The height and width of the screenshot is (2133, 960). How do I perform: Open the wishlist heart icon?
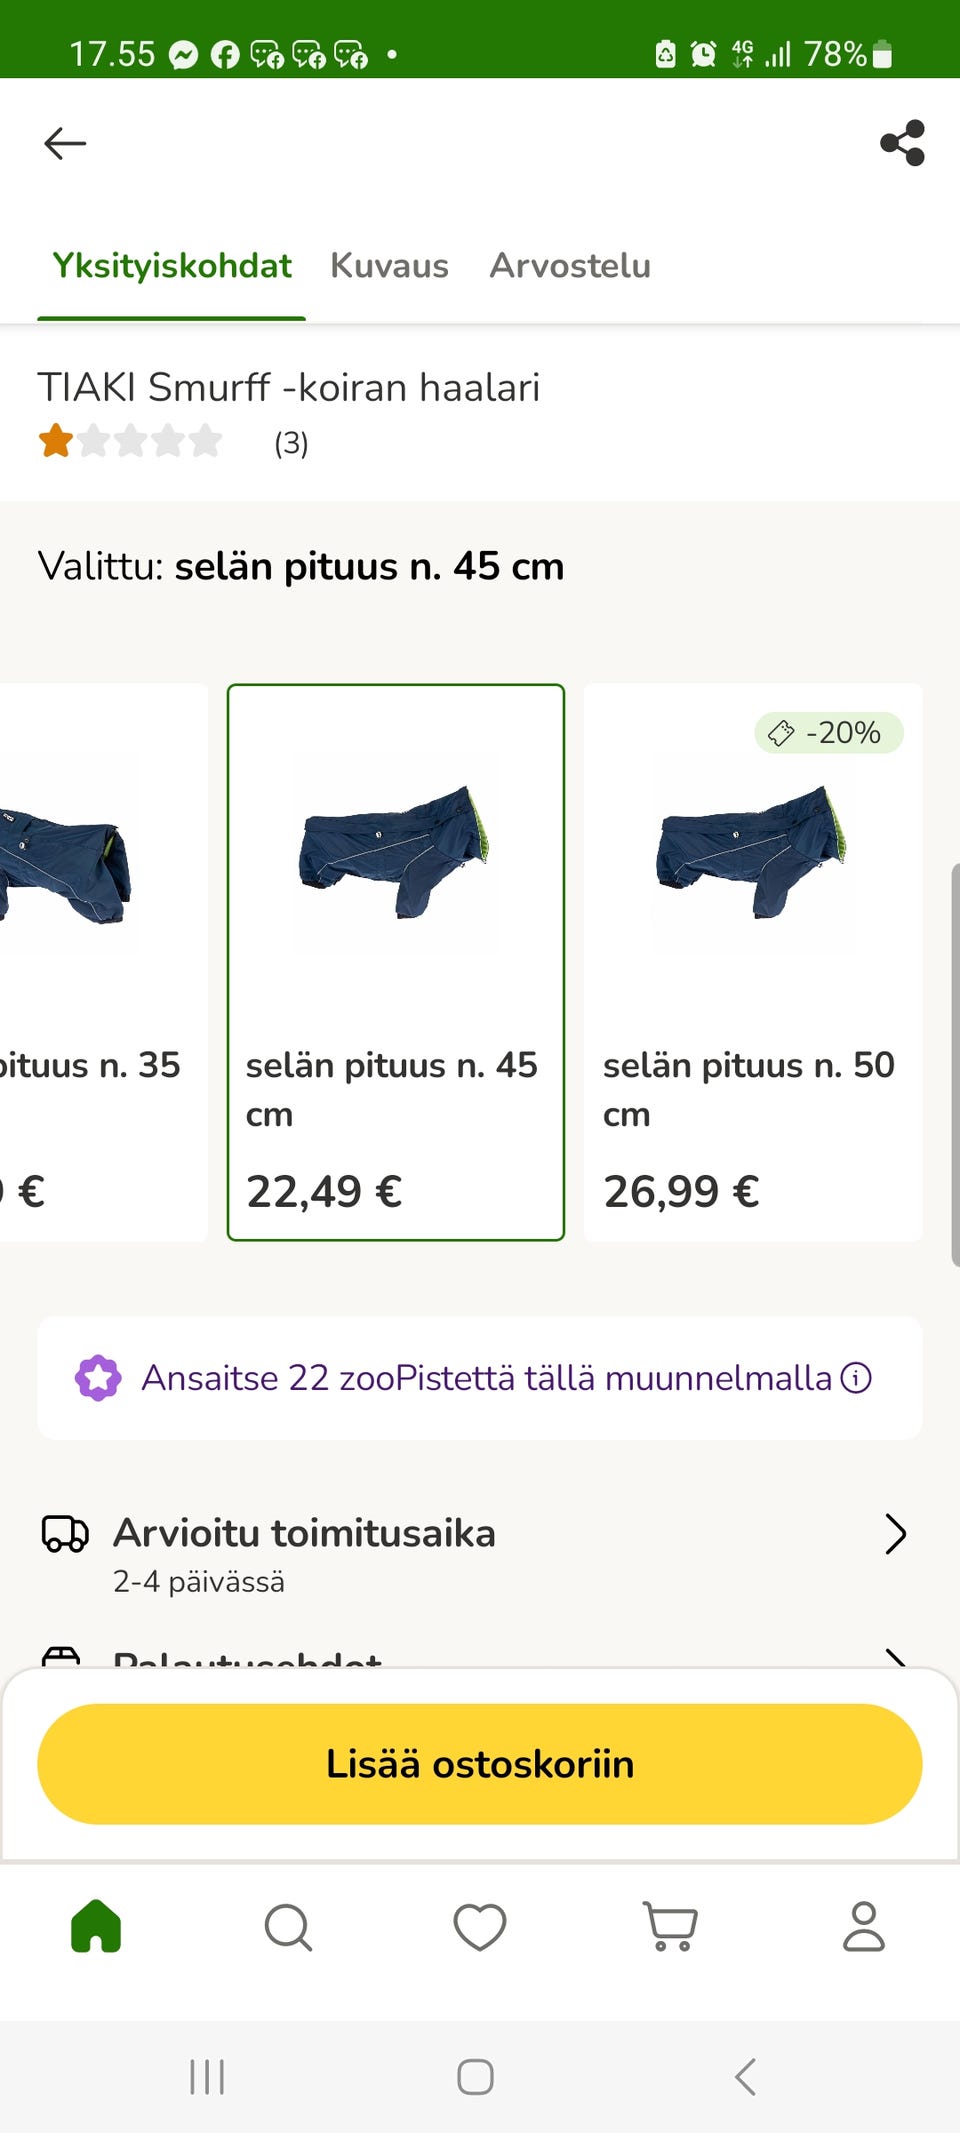point(480,1926)
